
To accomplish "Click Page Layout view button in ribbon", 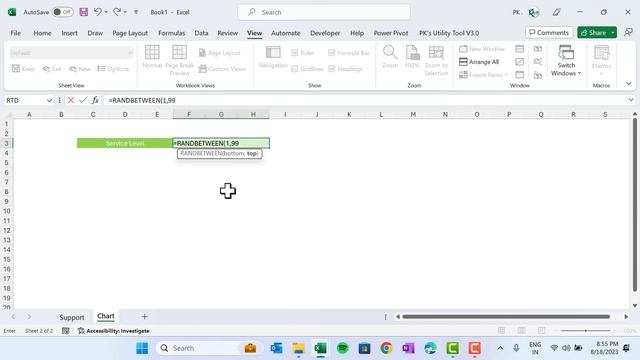I will [220, 53].
